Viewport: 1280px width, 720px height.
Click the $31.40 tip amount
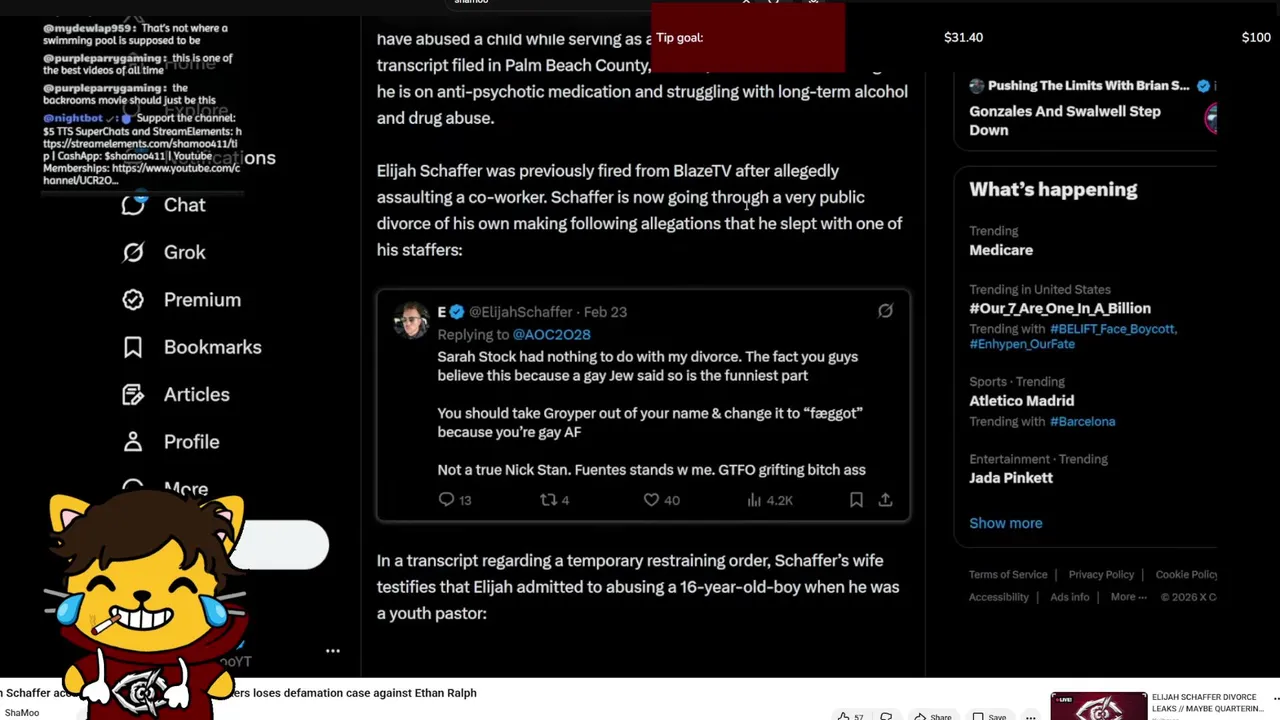click(x=963, y=37)
